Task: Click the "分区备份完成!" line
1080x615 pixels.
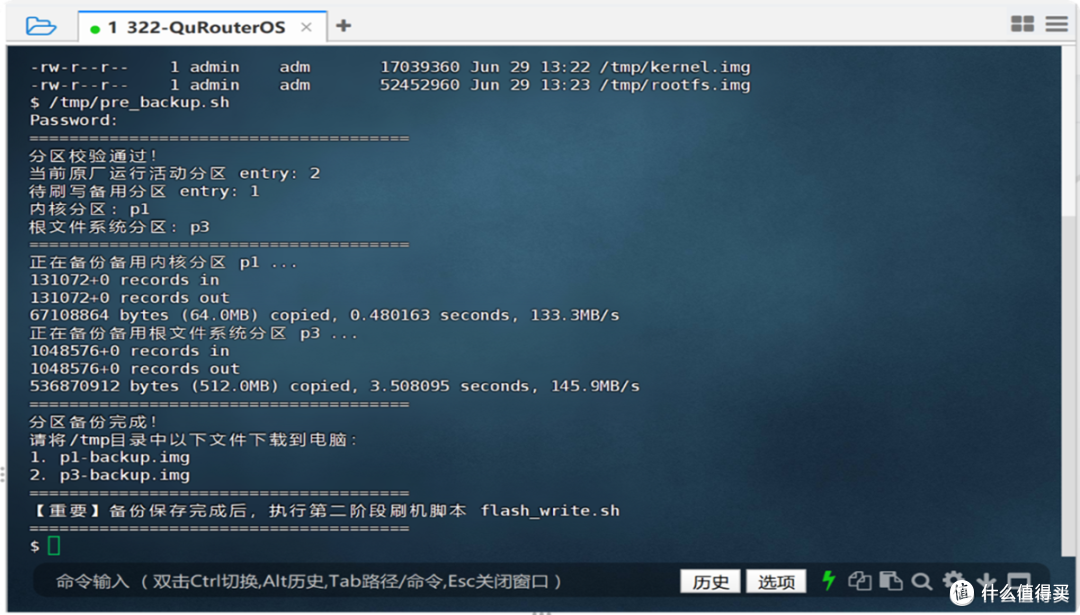Action: 94,421
